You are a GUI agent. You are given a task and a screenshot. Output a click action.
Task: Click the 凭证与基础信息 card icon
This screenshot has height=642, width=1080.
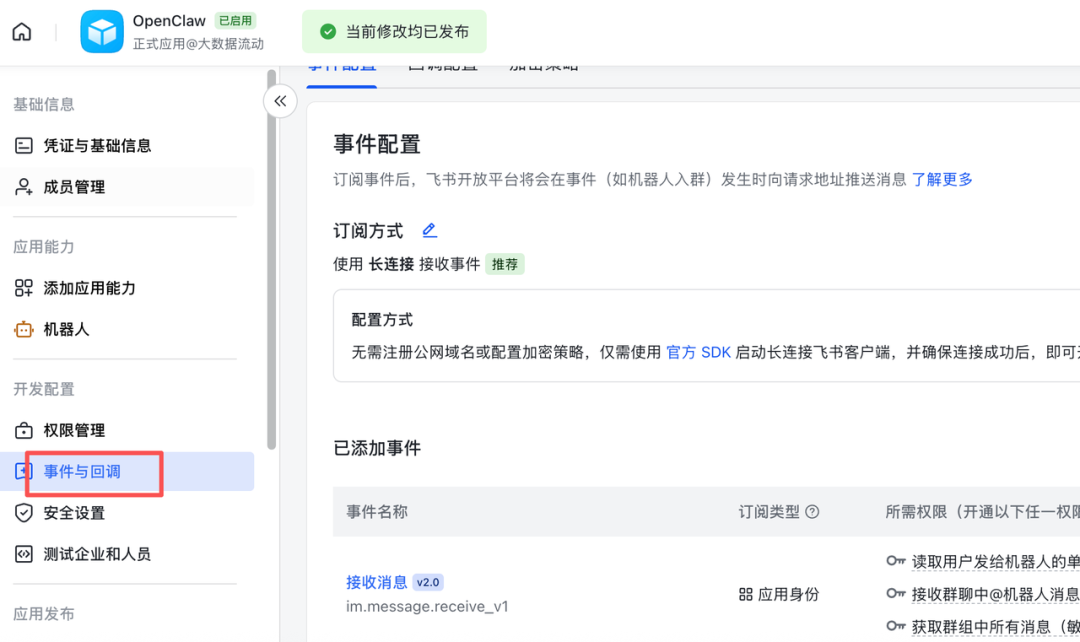(24, 145)
